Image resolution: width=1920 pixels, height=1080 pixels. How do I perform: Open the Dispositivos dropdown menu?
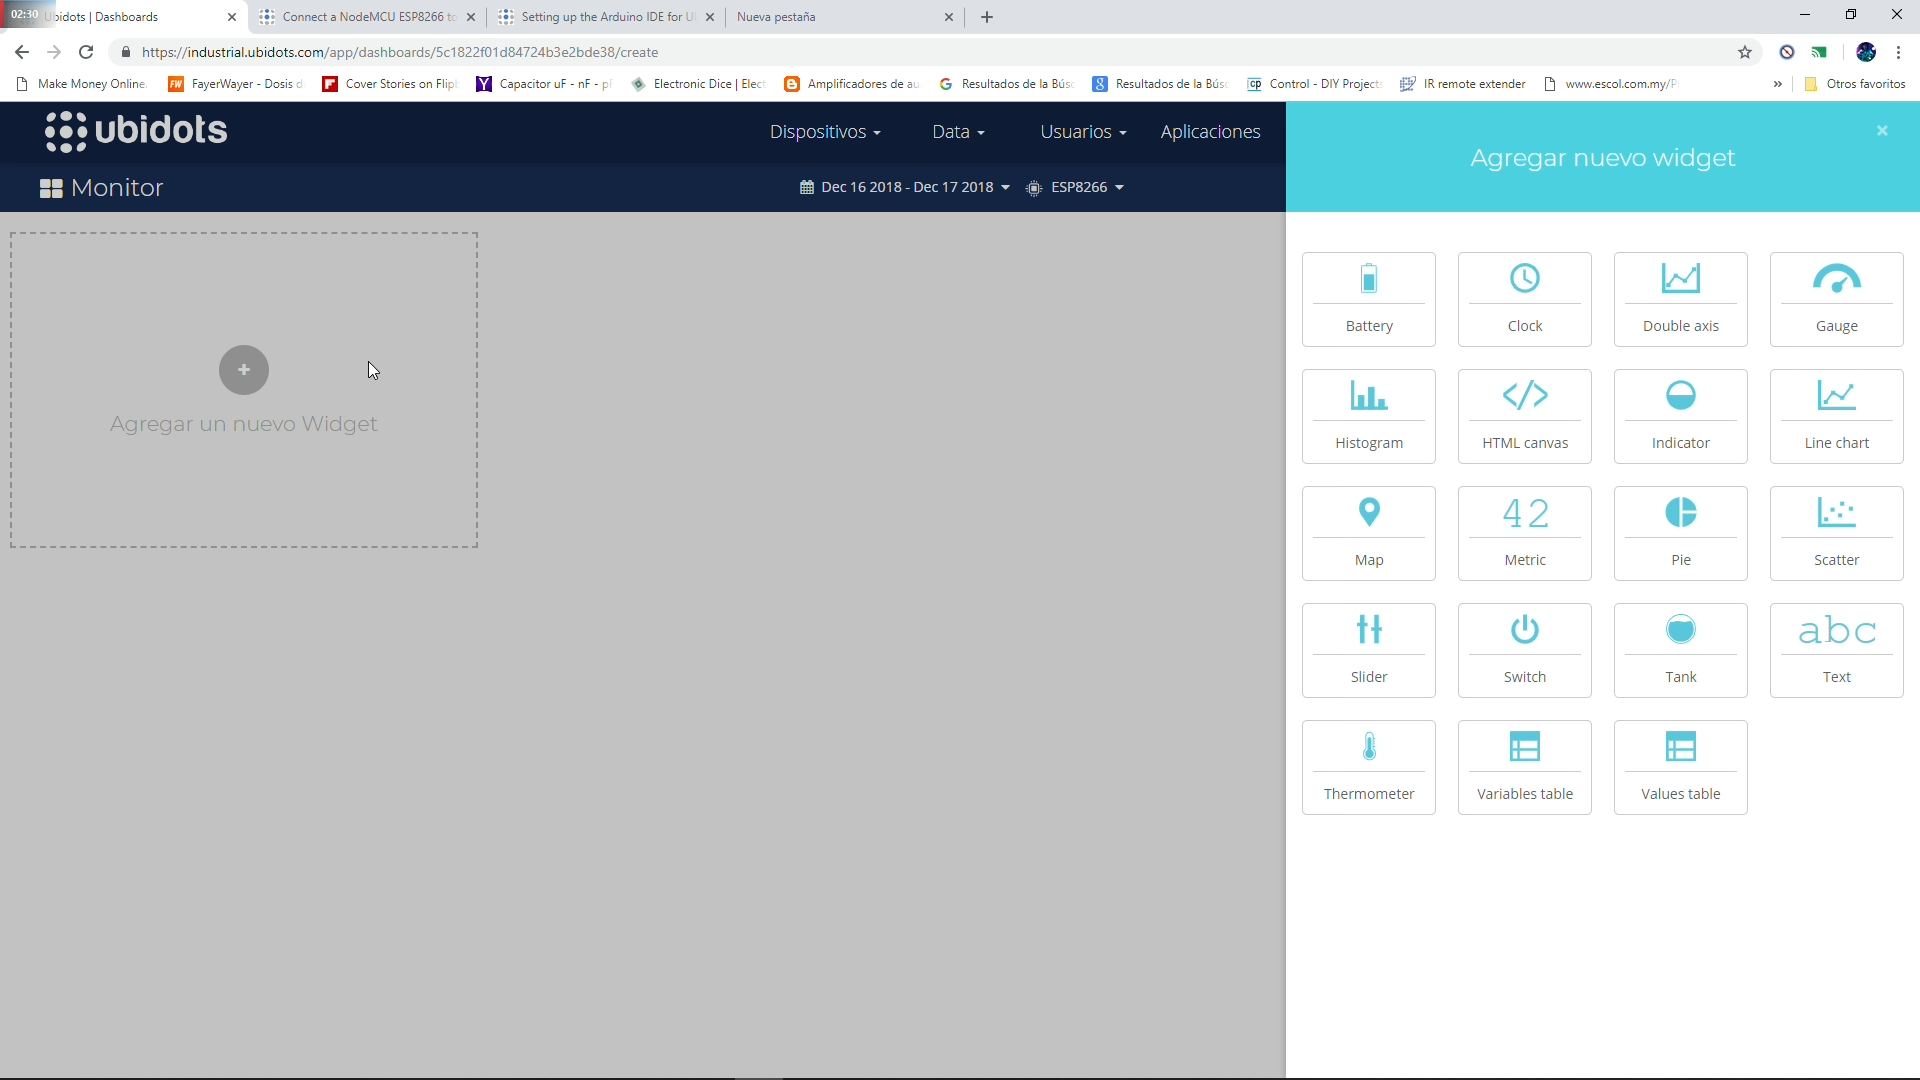coord(824,132)
